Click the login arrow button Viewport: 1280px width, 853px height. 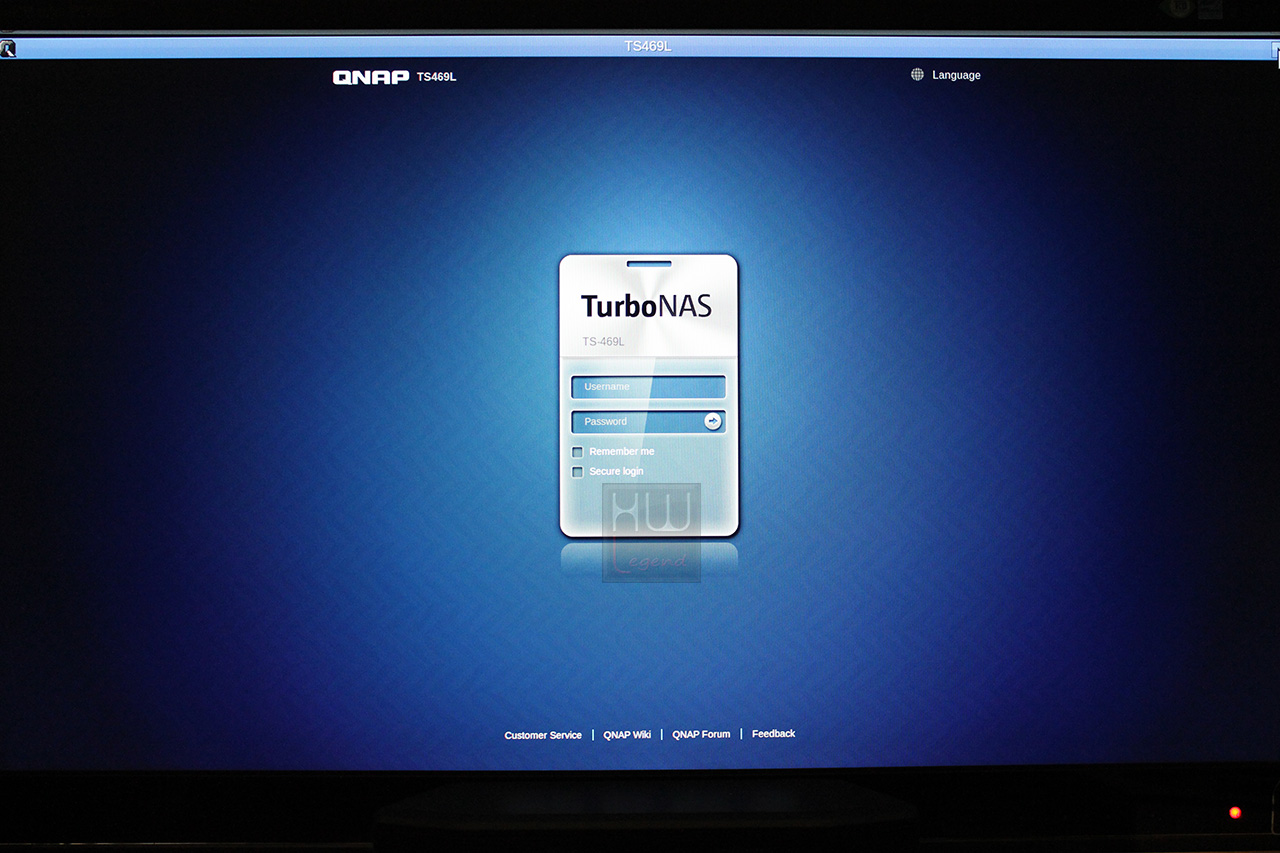(x=713, y=422)
